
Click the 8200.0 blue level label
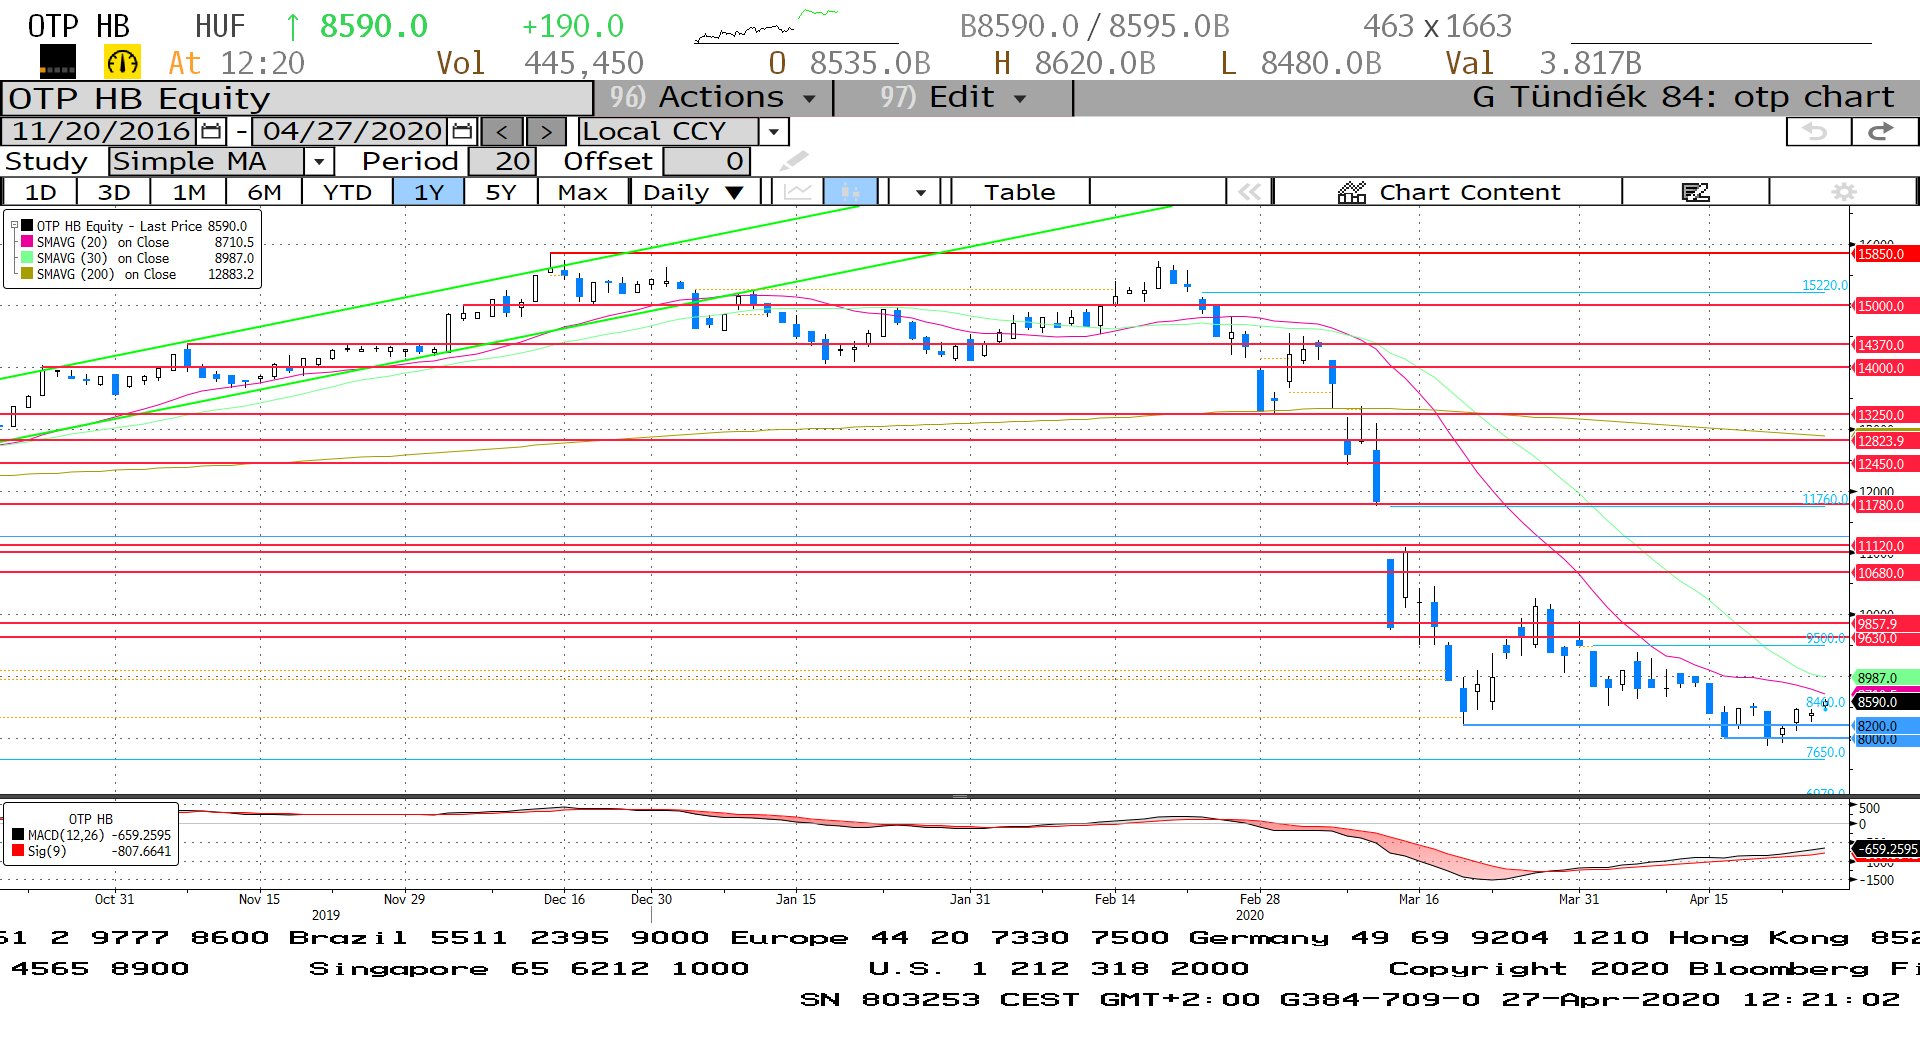point(1886,726)
